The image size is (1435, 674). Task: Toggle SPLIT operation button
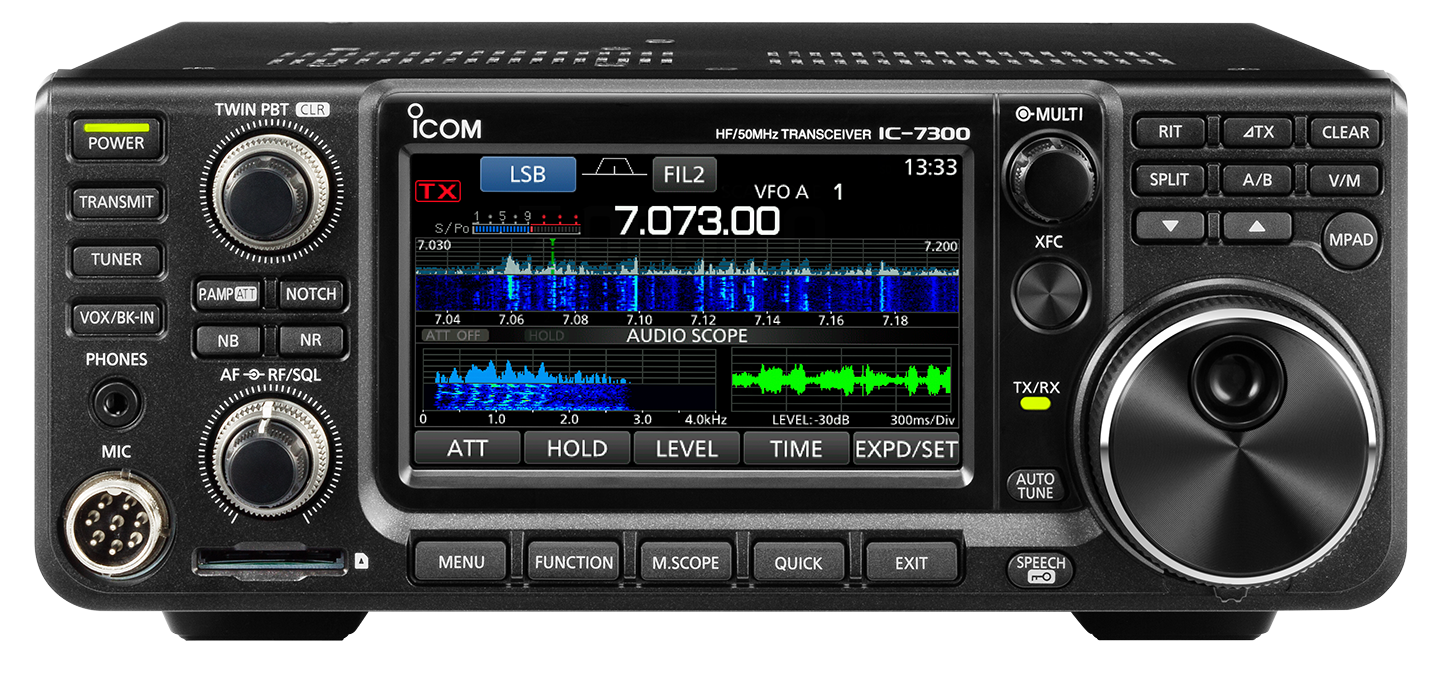tap(1169, 180)
